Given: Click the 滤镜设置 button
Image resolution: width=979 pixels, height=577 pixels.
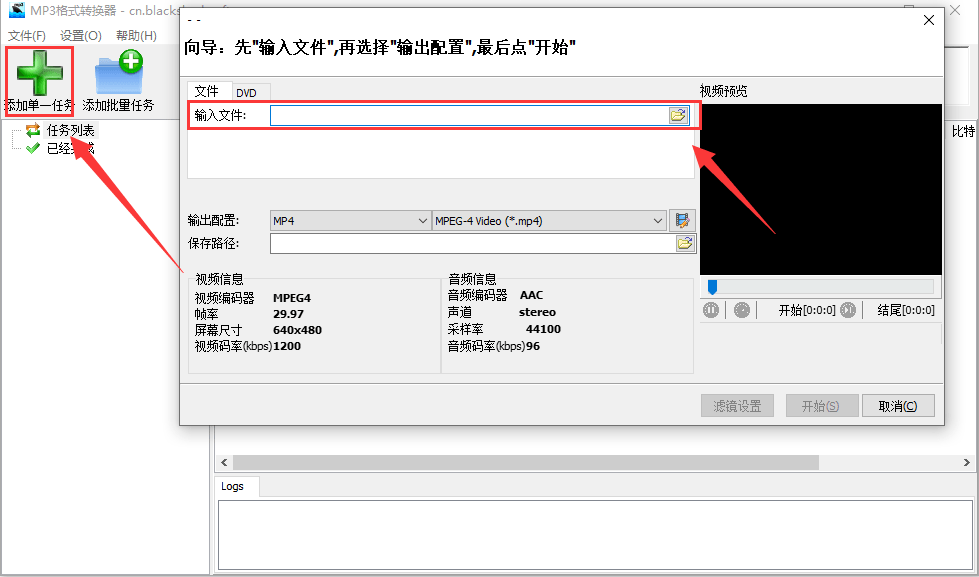Looking at the screenshot, I should (737, 405).
